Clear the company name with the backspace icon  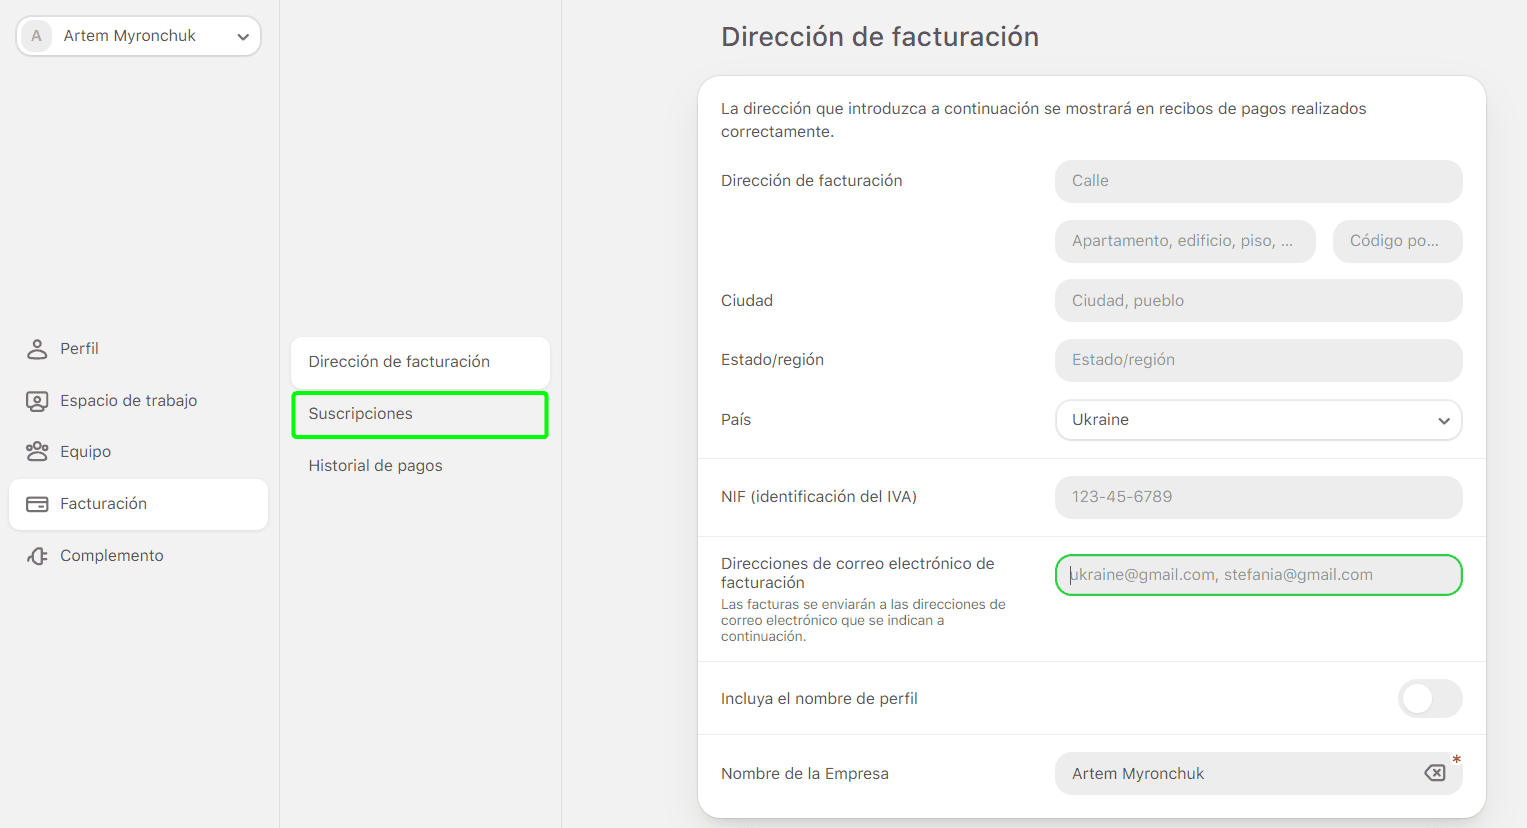(x=1435, y=772)
